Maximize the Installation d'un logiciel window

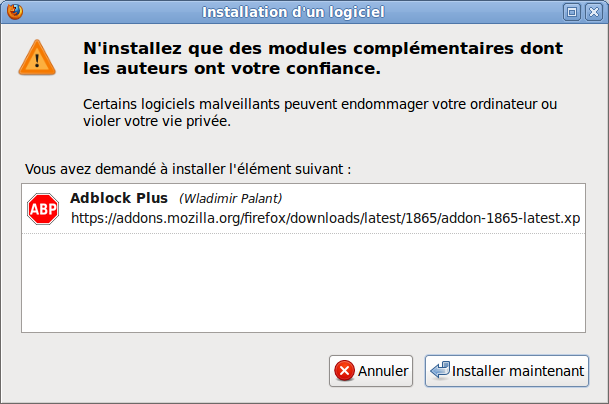click(x=572, y=12)
